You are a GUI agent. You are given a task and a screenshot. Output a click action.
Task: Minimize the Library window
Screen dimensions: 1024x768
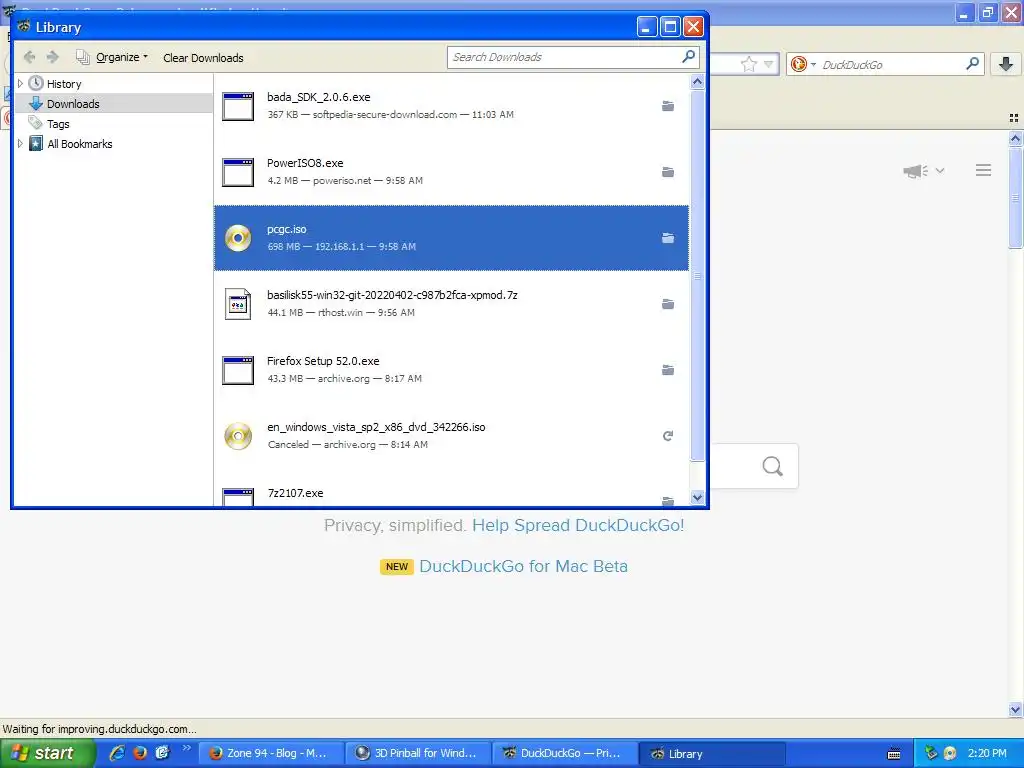click(x=647, y=27)
